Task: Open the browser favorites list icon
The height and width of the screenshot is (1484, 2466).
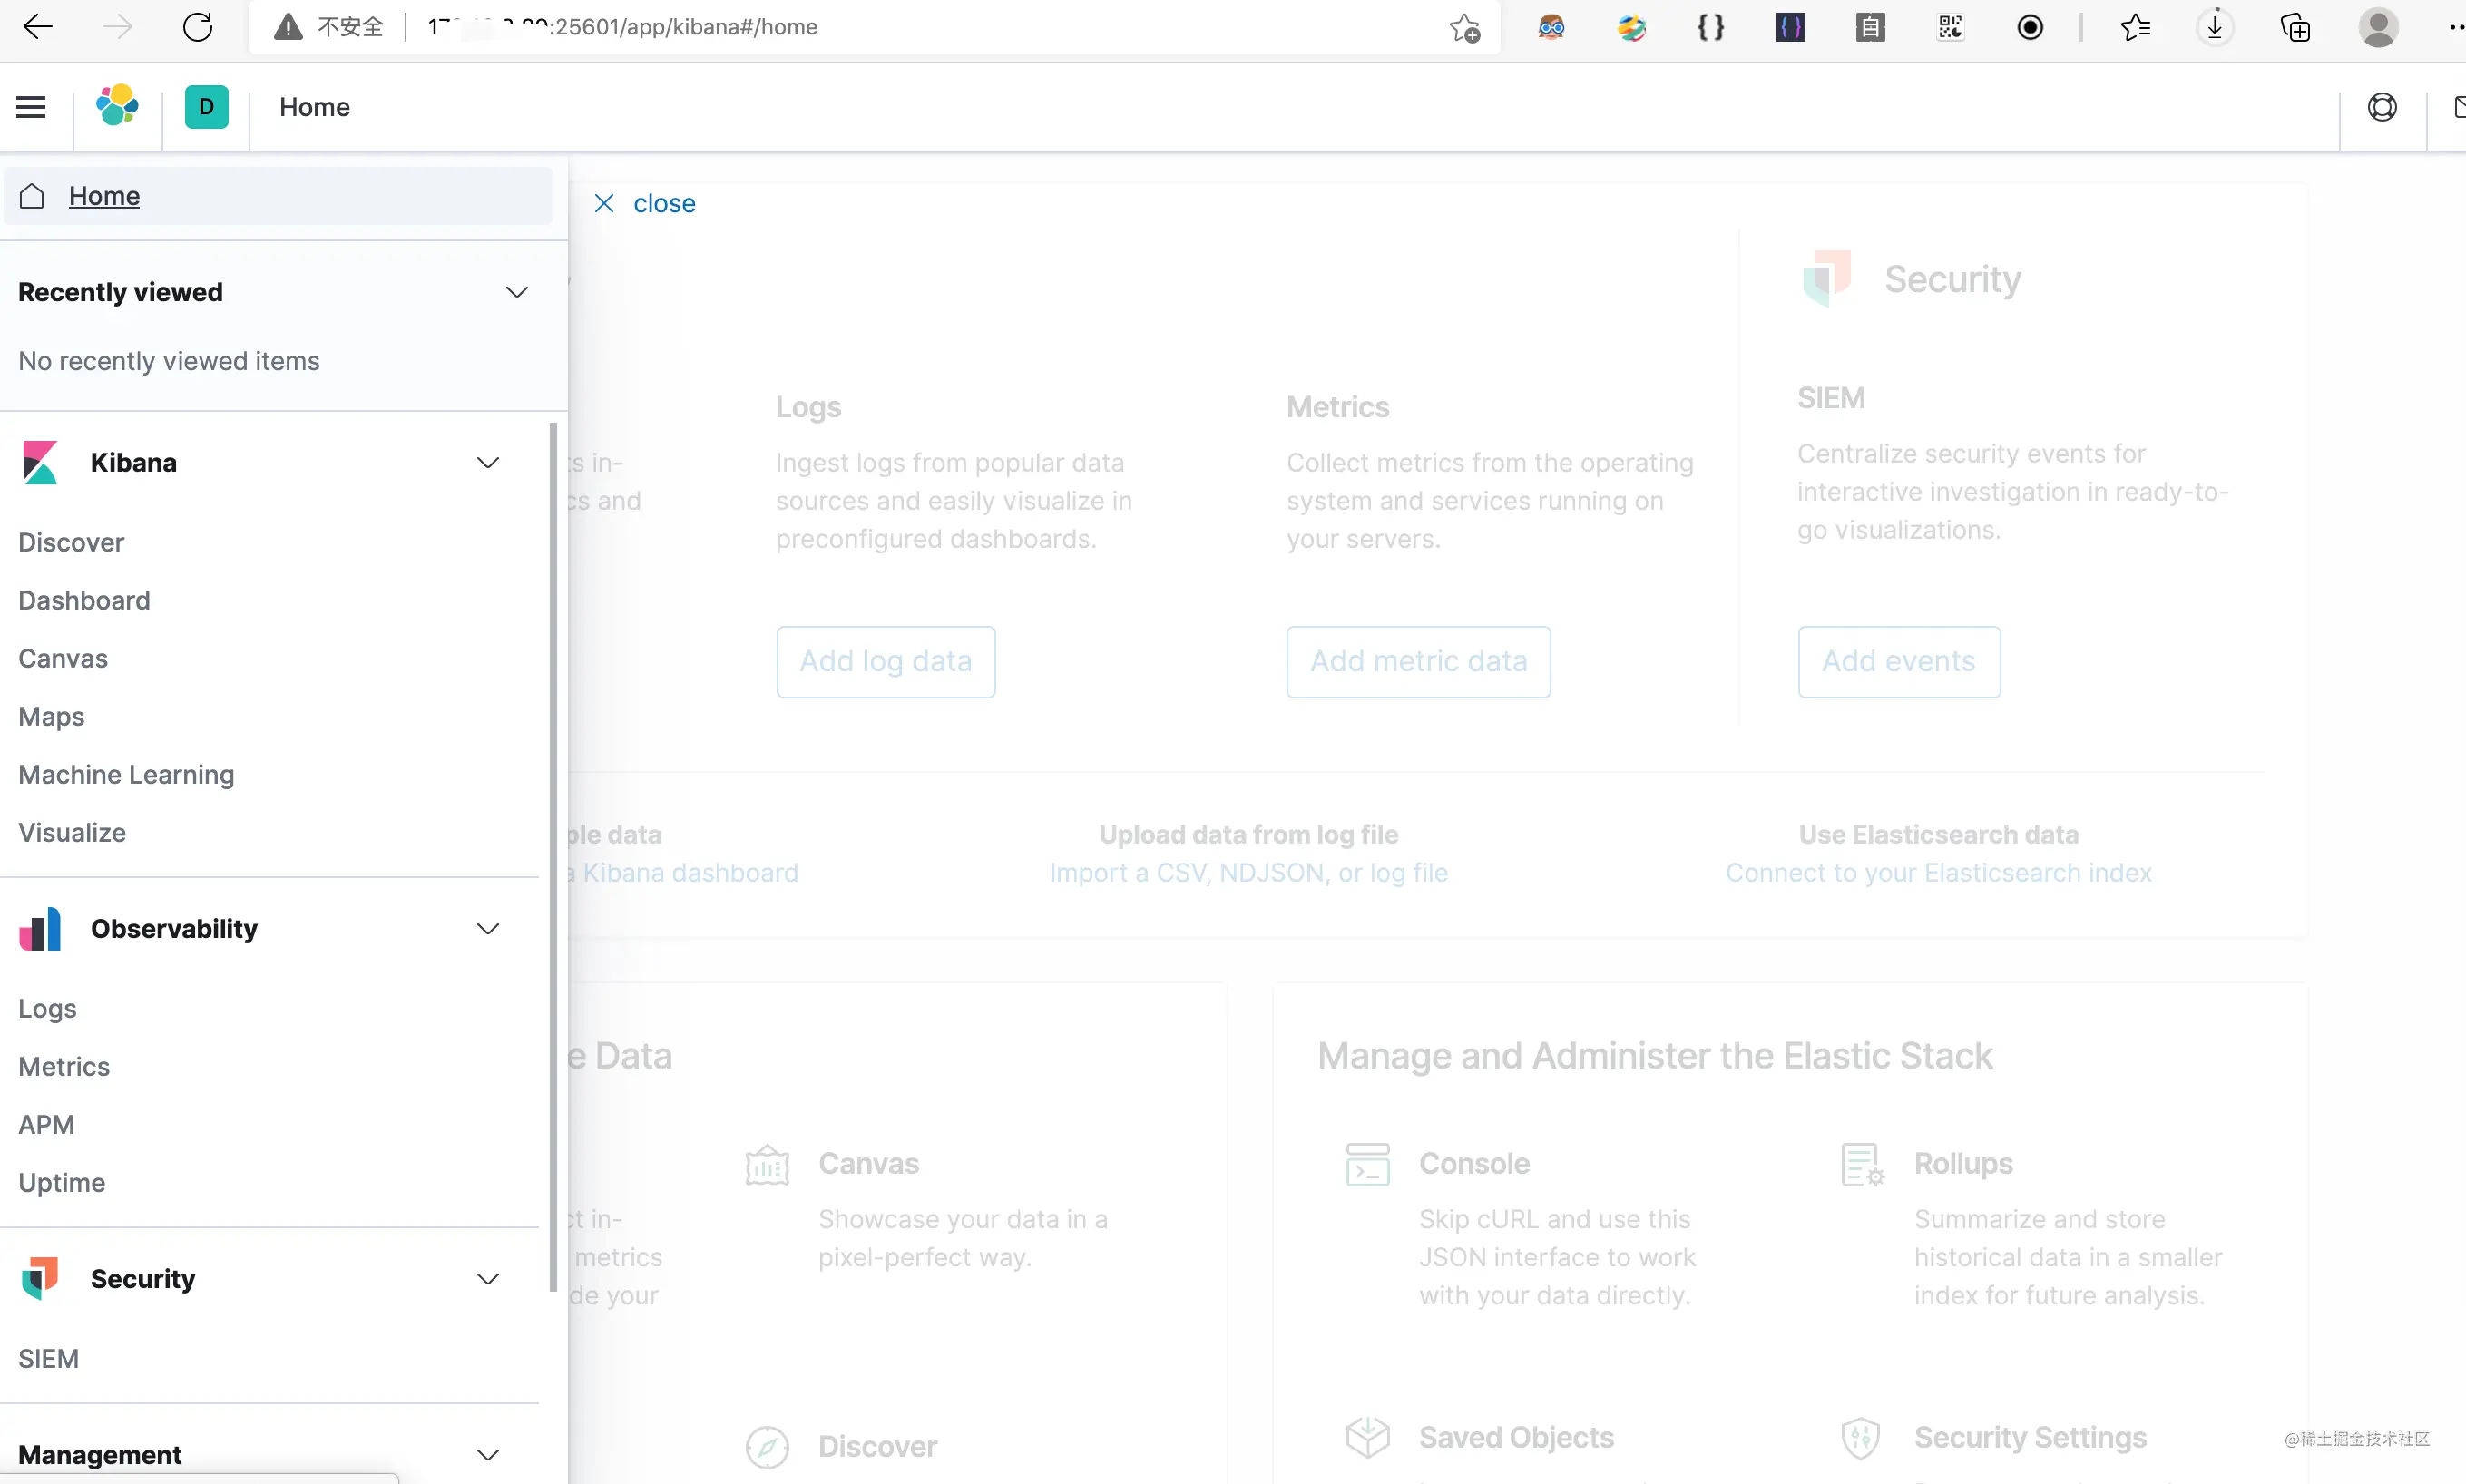Action: coord(2135,27)
